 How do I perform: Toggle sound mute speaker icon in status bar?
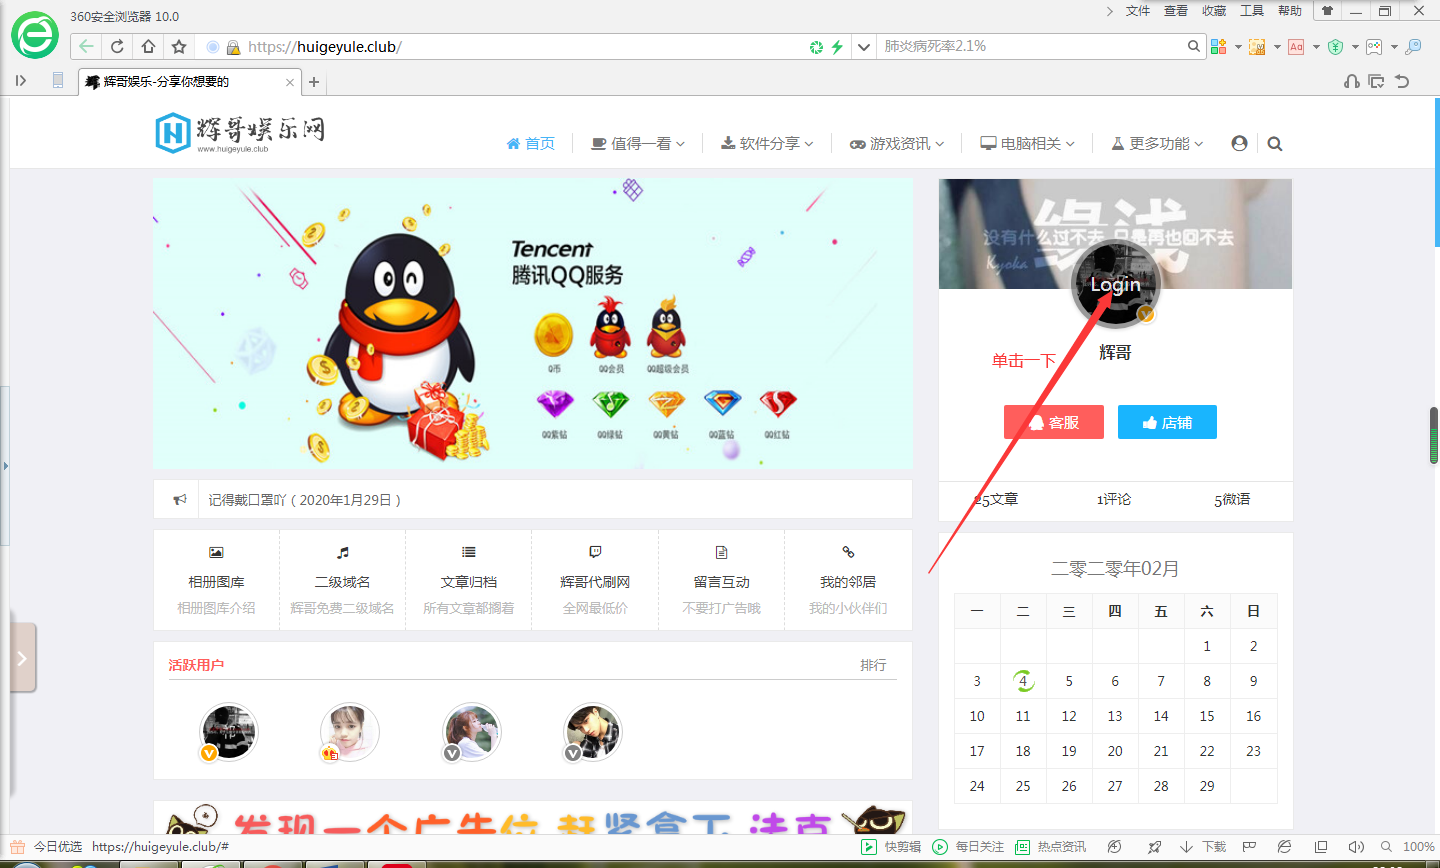pos(1356,847)
